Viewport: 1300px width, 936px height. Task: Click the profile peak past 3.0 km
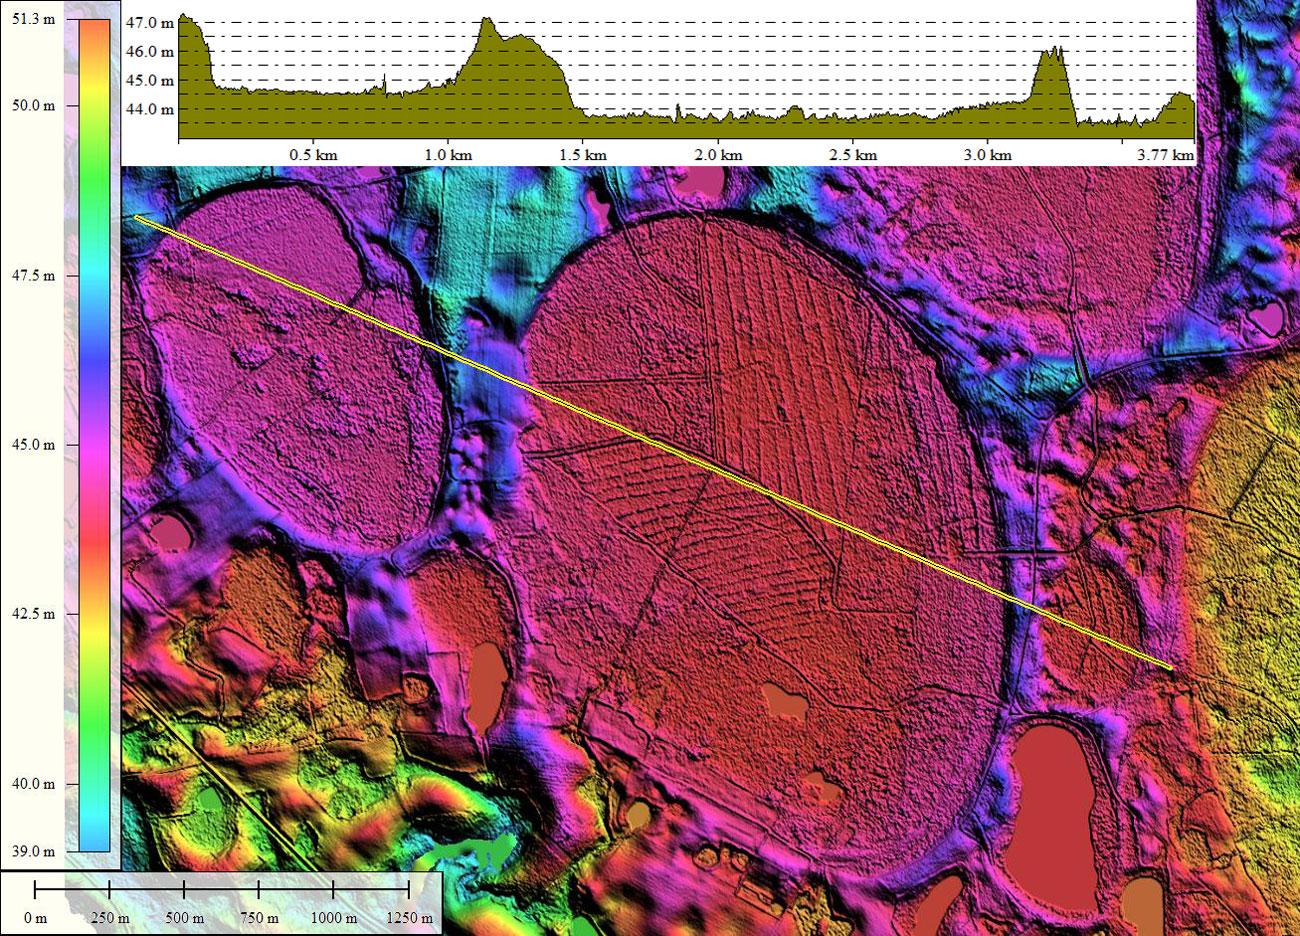click(x=1052, y=50)
